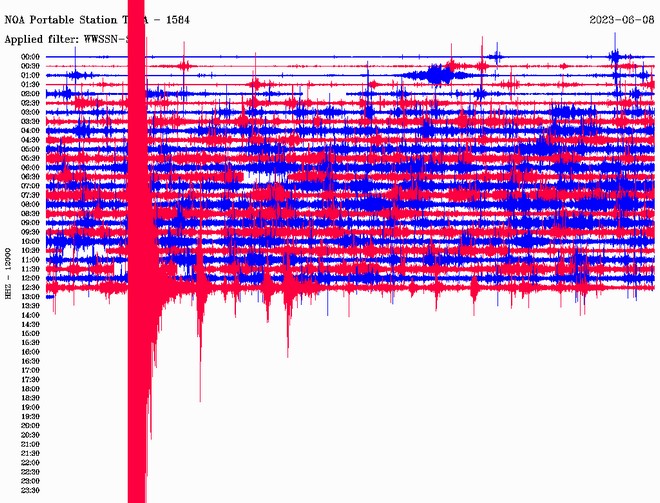Select the 00:00 time row label

pos(30,57)
